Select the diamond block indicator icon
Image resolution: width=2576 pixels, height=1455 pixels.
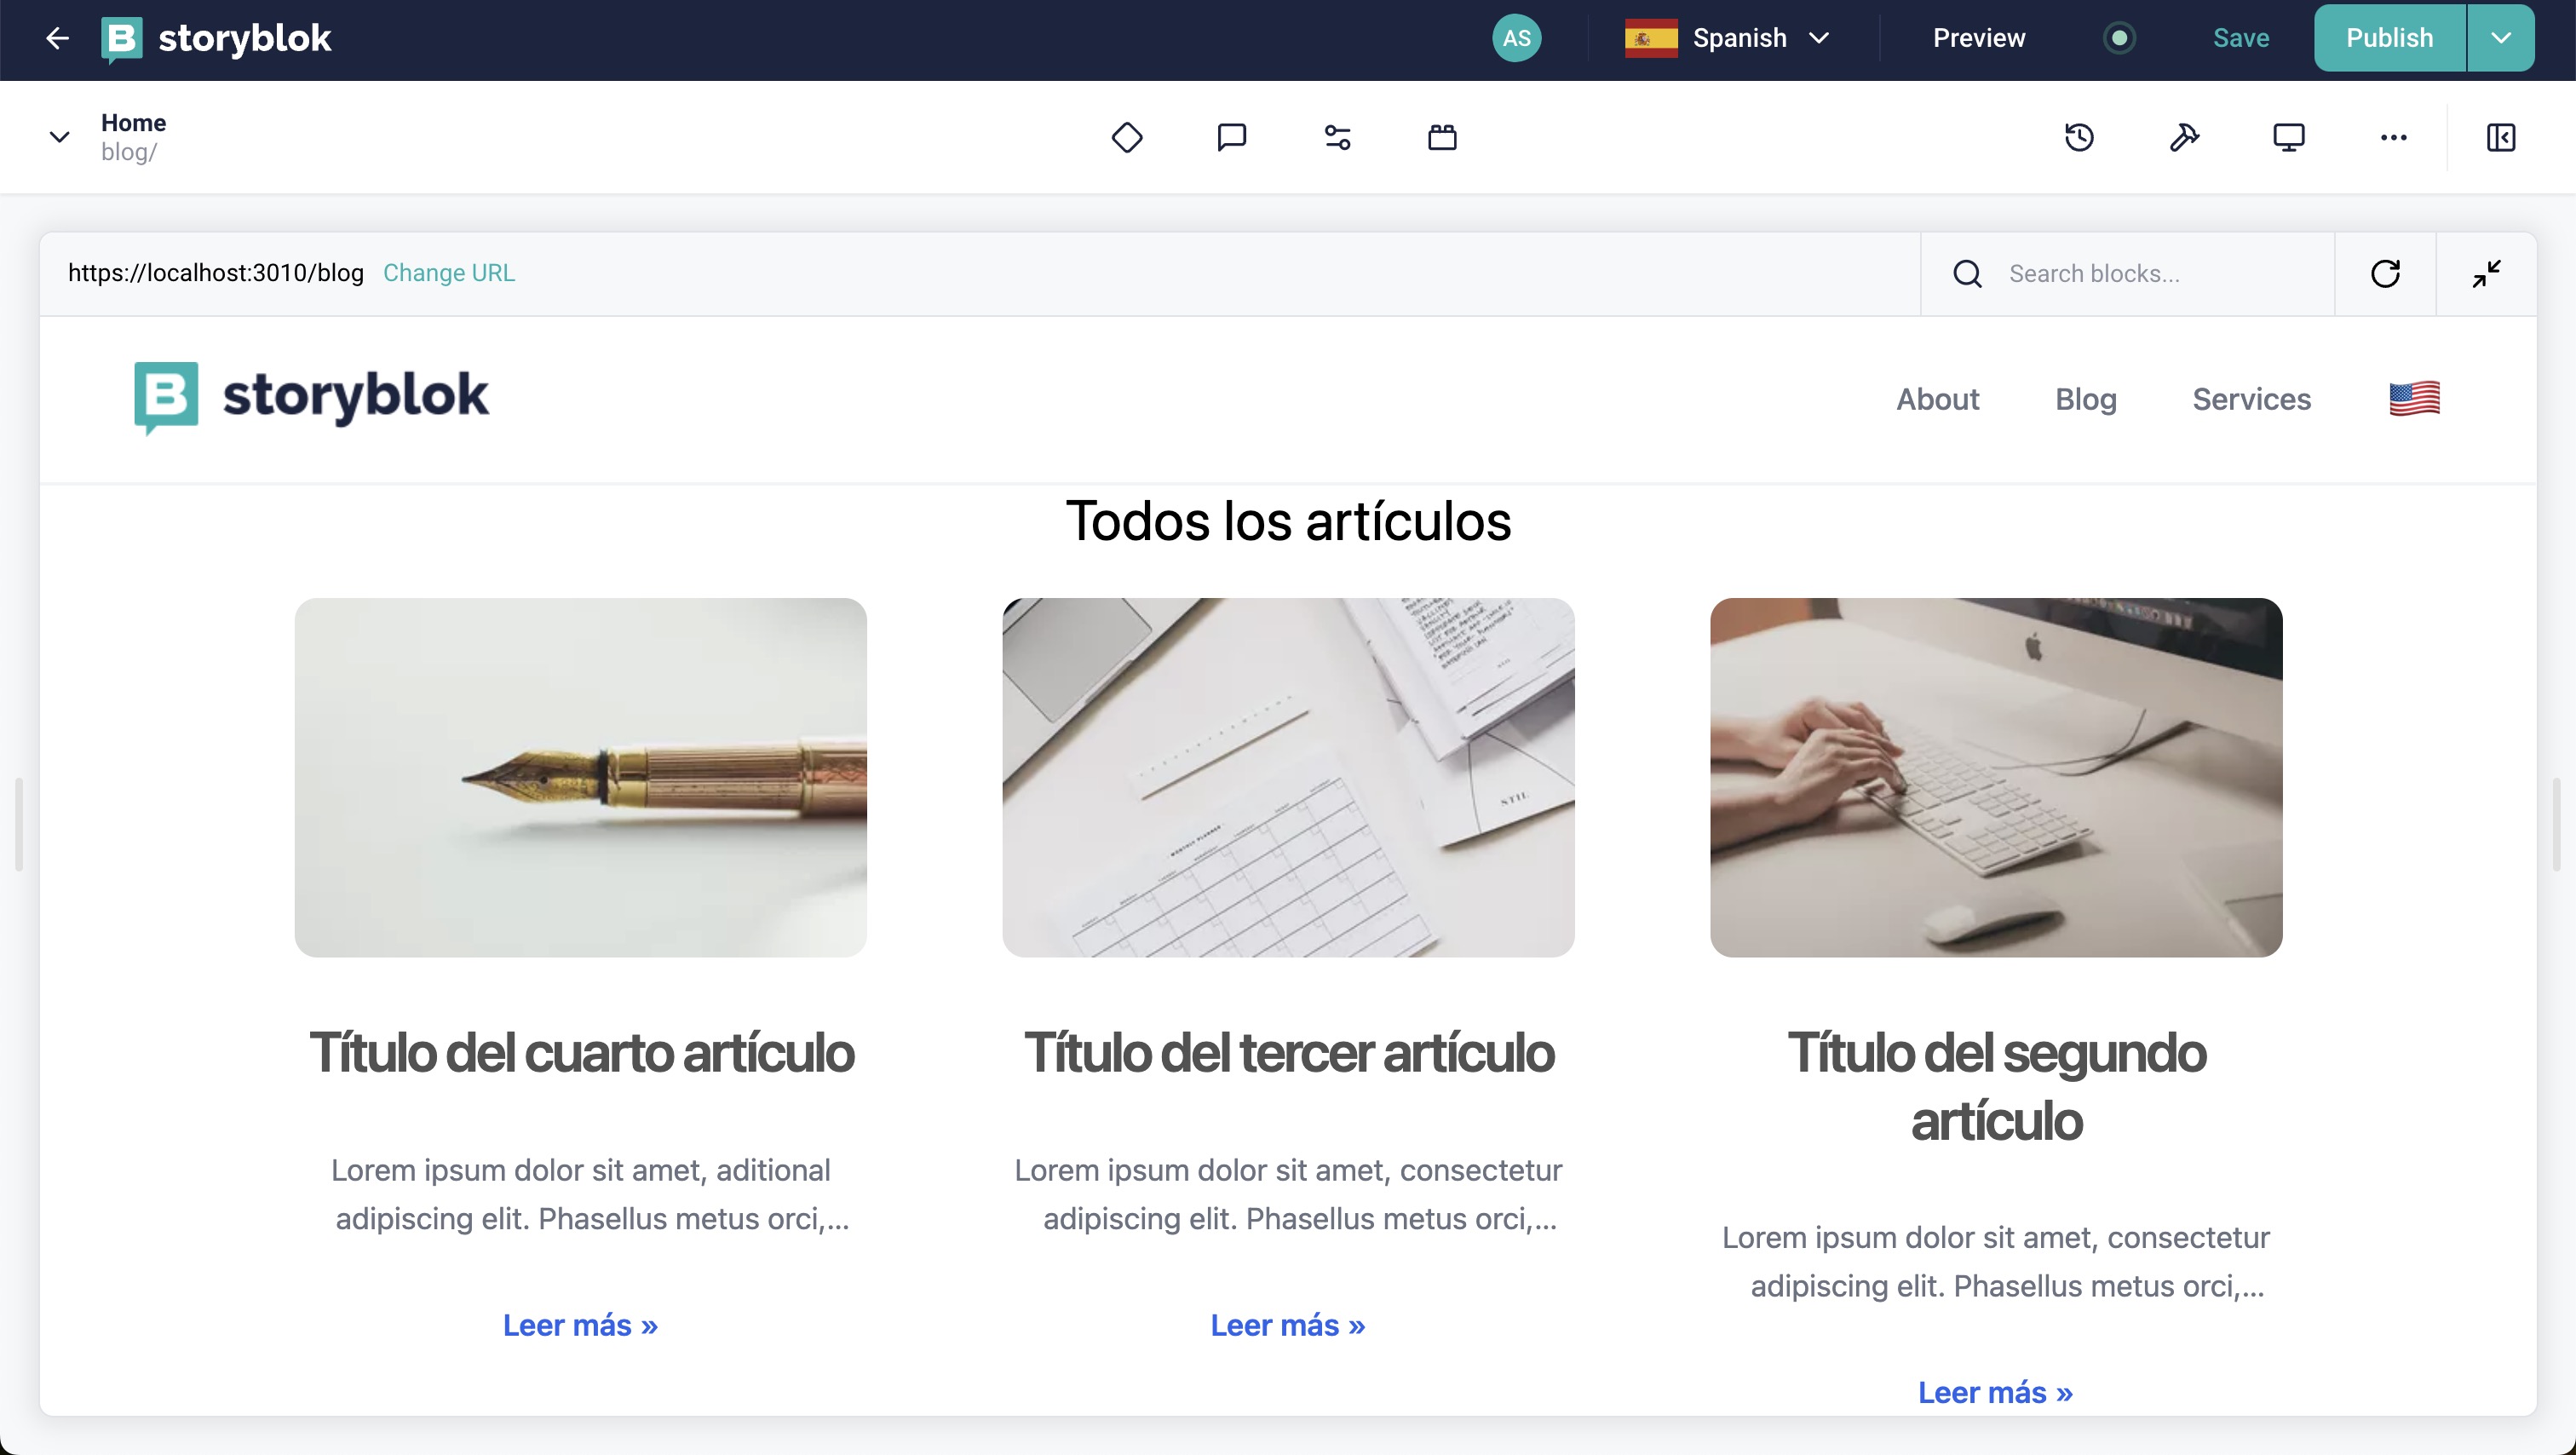point(1127,137)
